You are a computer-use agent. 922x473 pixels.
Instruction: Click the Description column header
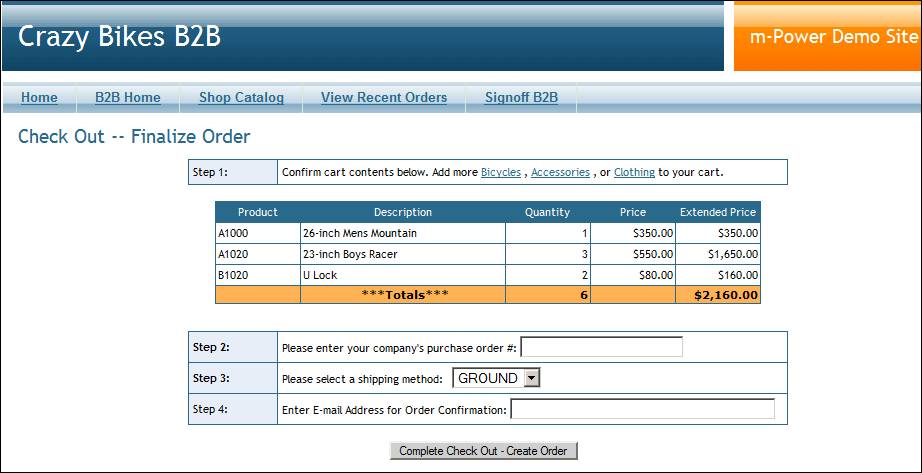tap(403, 212)
